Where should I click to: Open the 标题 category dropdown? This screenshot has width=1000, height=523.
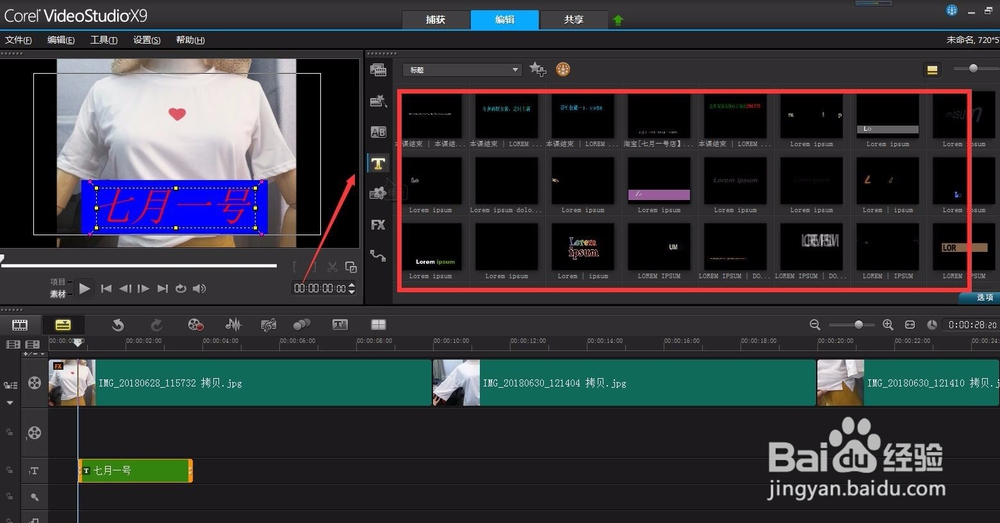pyautogui.click(x=462, y=70)
